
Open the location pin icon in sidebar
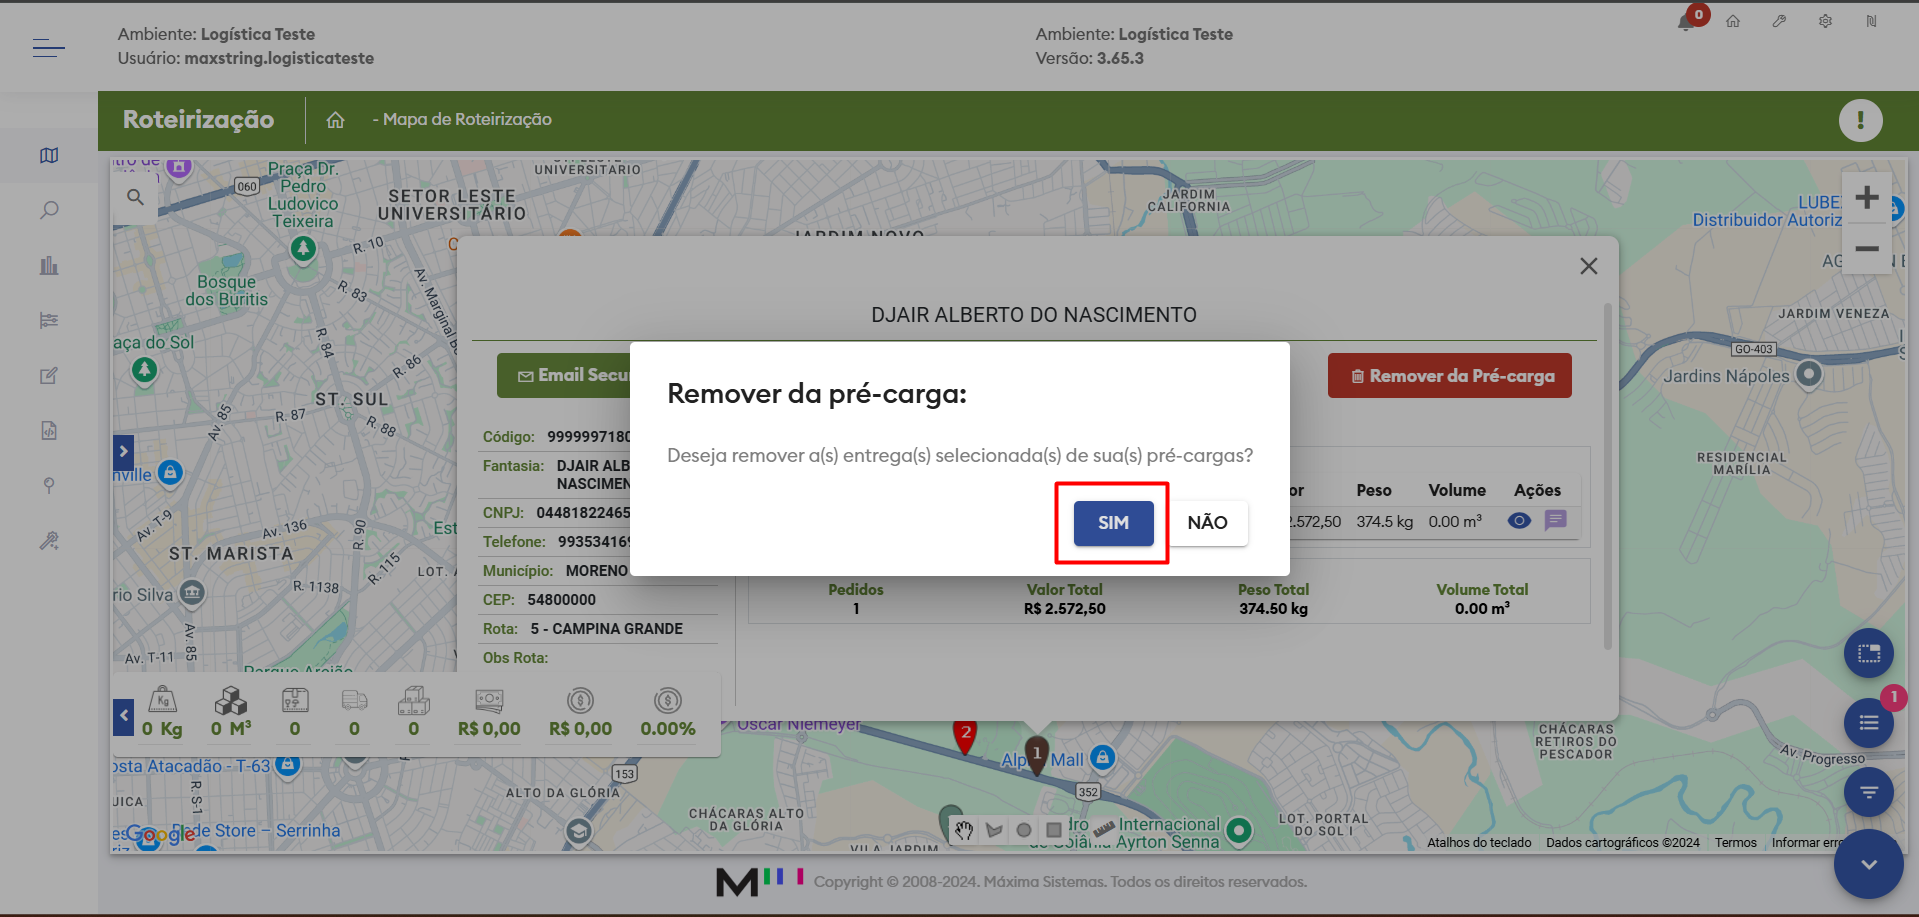point(49,485)
